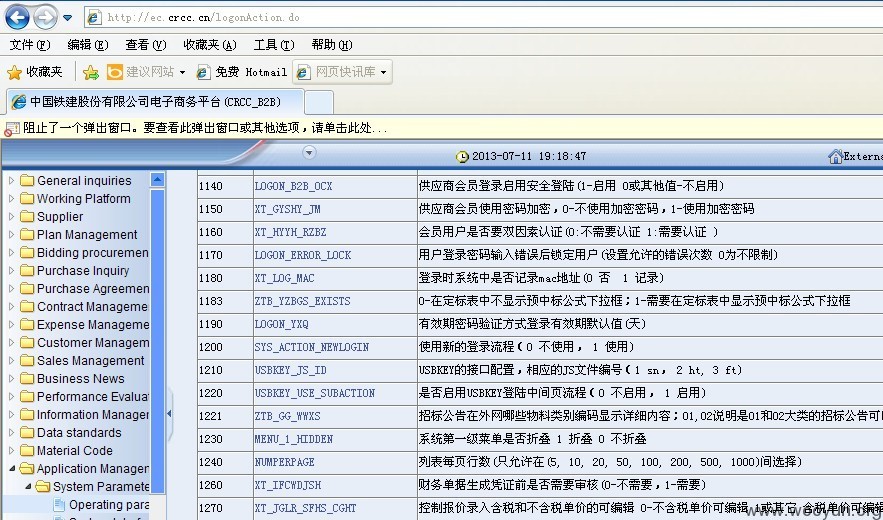The image size is (883, 520).
Task: Click the Contract Management folder icon
Action: pos(27,307)
